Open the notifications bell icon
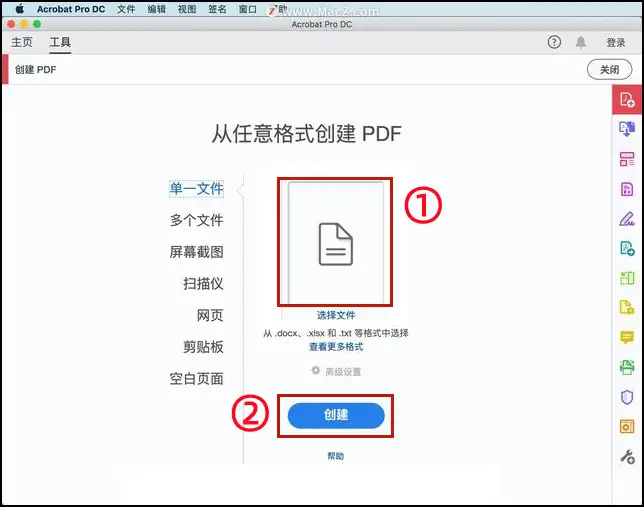The image size is (644, 507). tap(580, 42)
